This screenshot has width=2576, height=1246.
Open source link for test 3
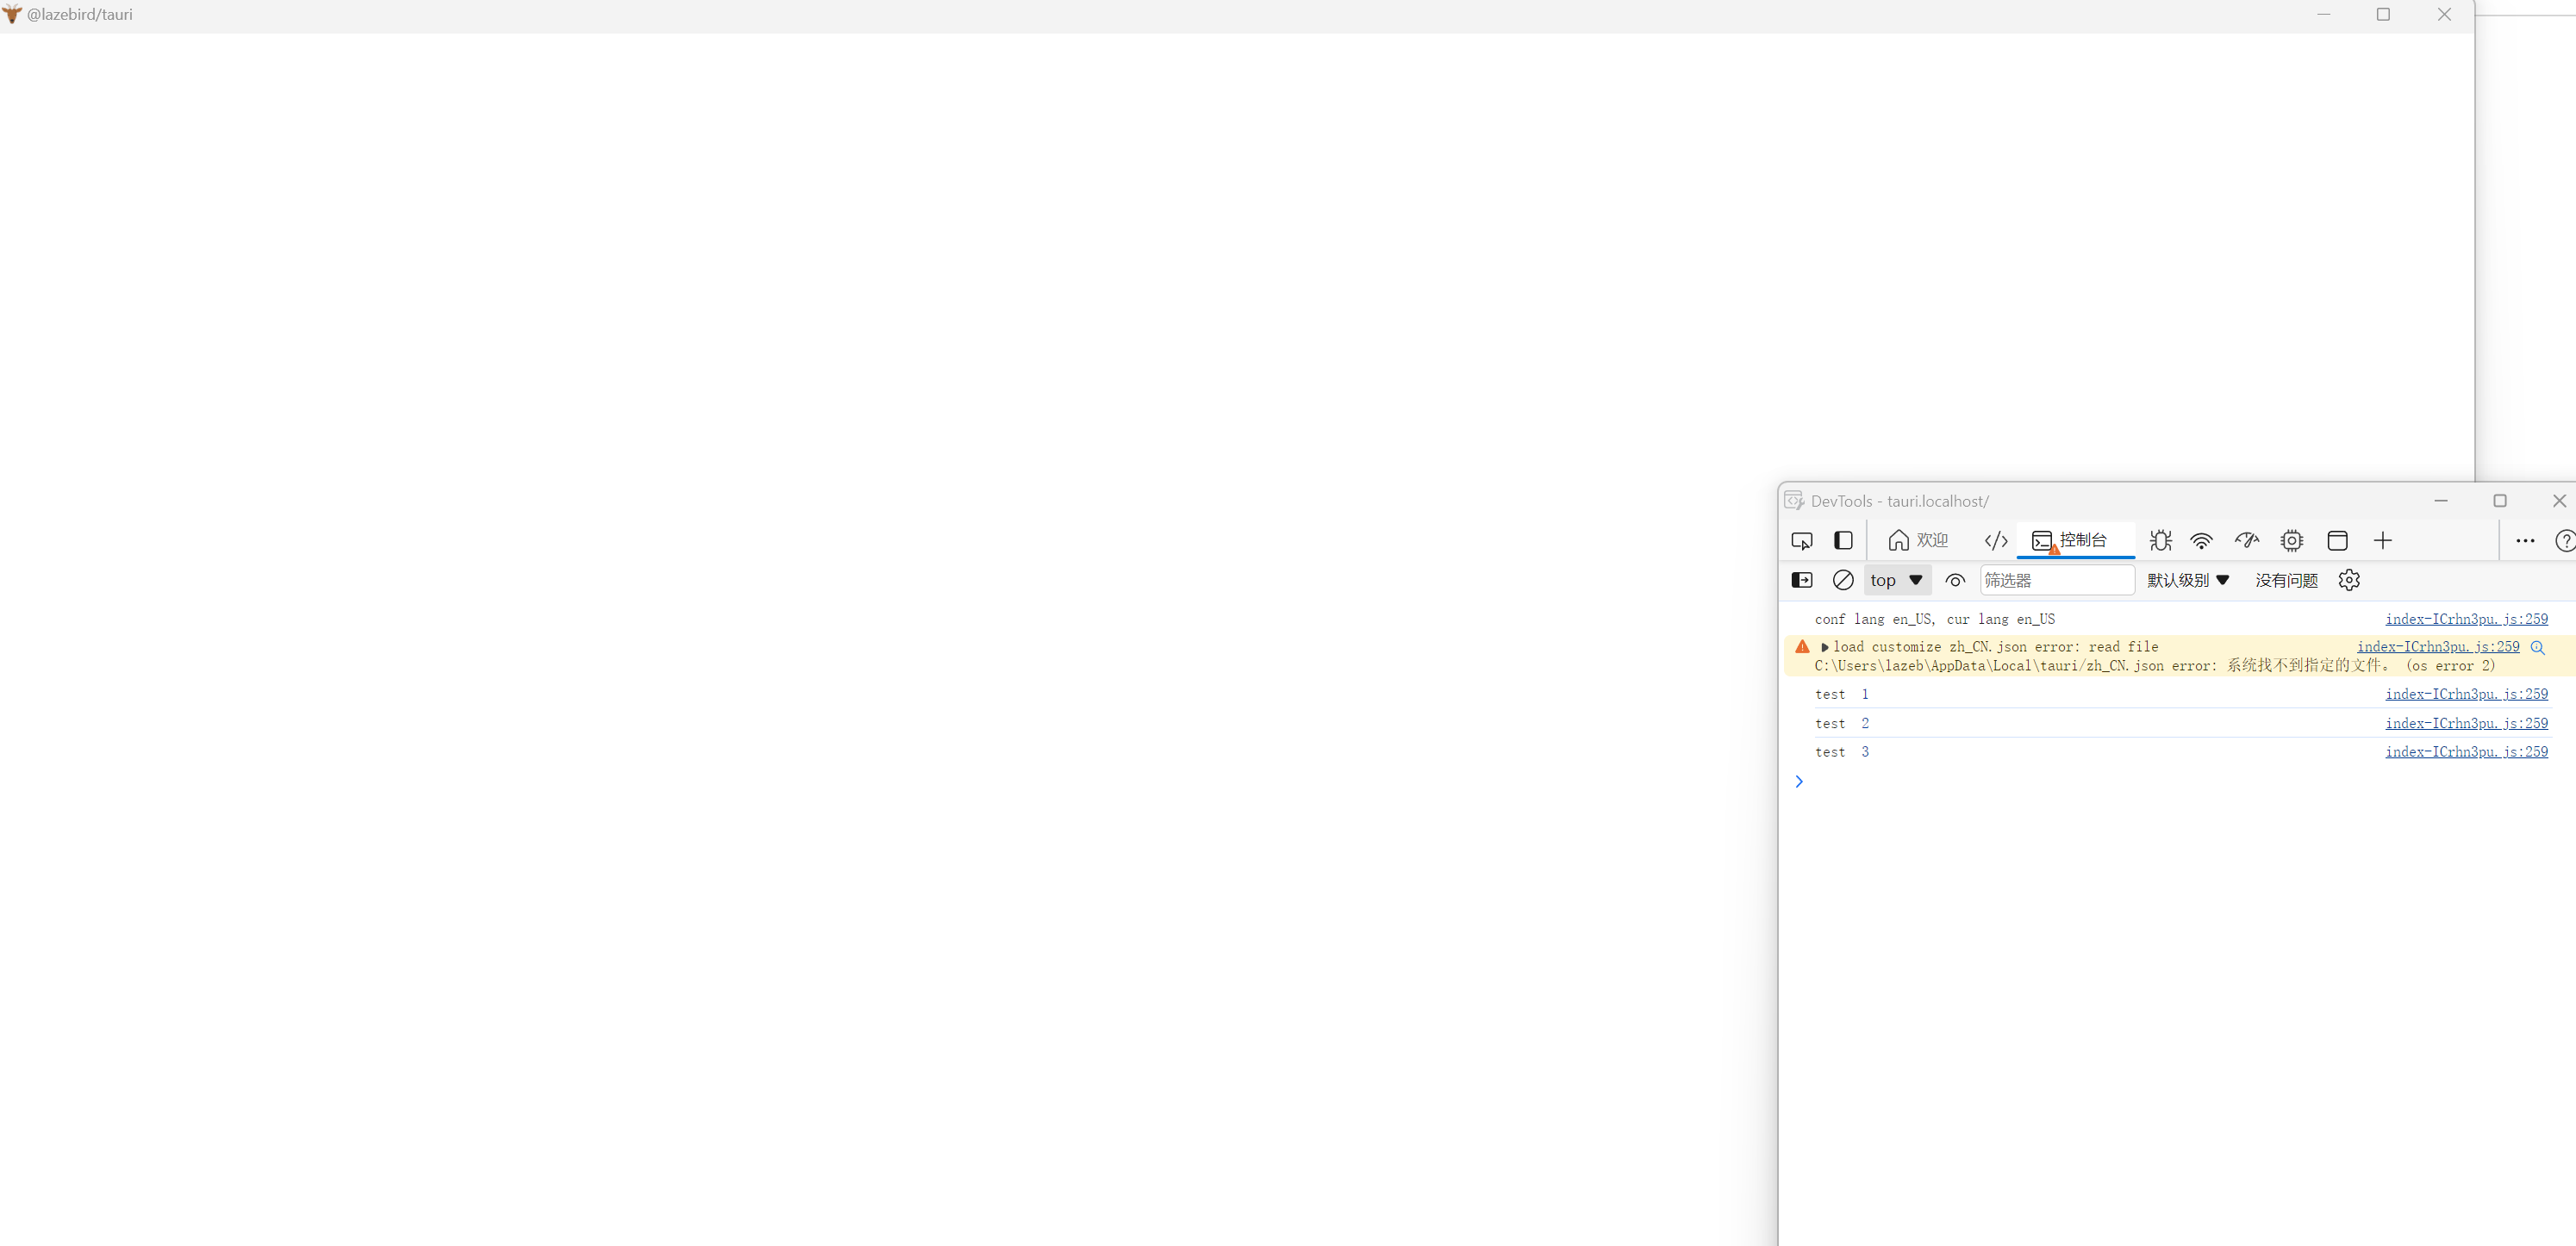[x=2466, y=752]
